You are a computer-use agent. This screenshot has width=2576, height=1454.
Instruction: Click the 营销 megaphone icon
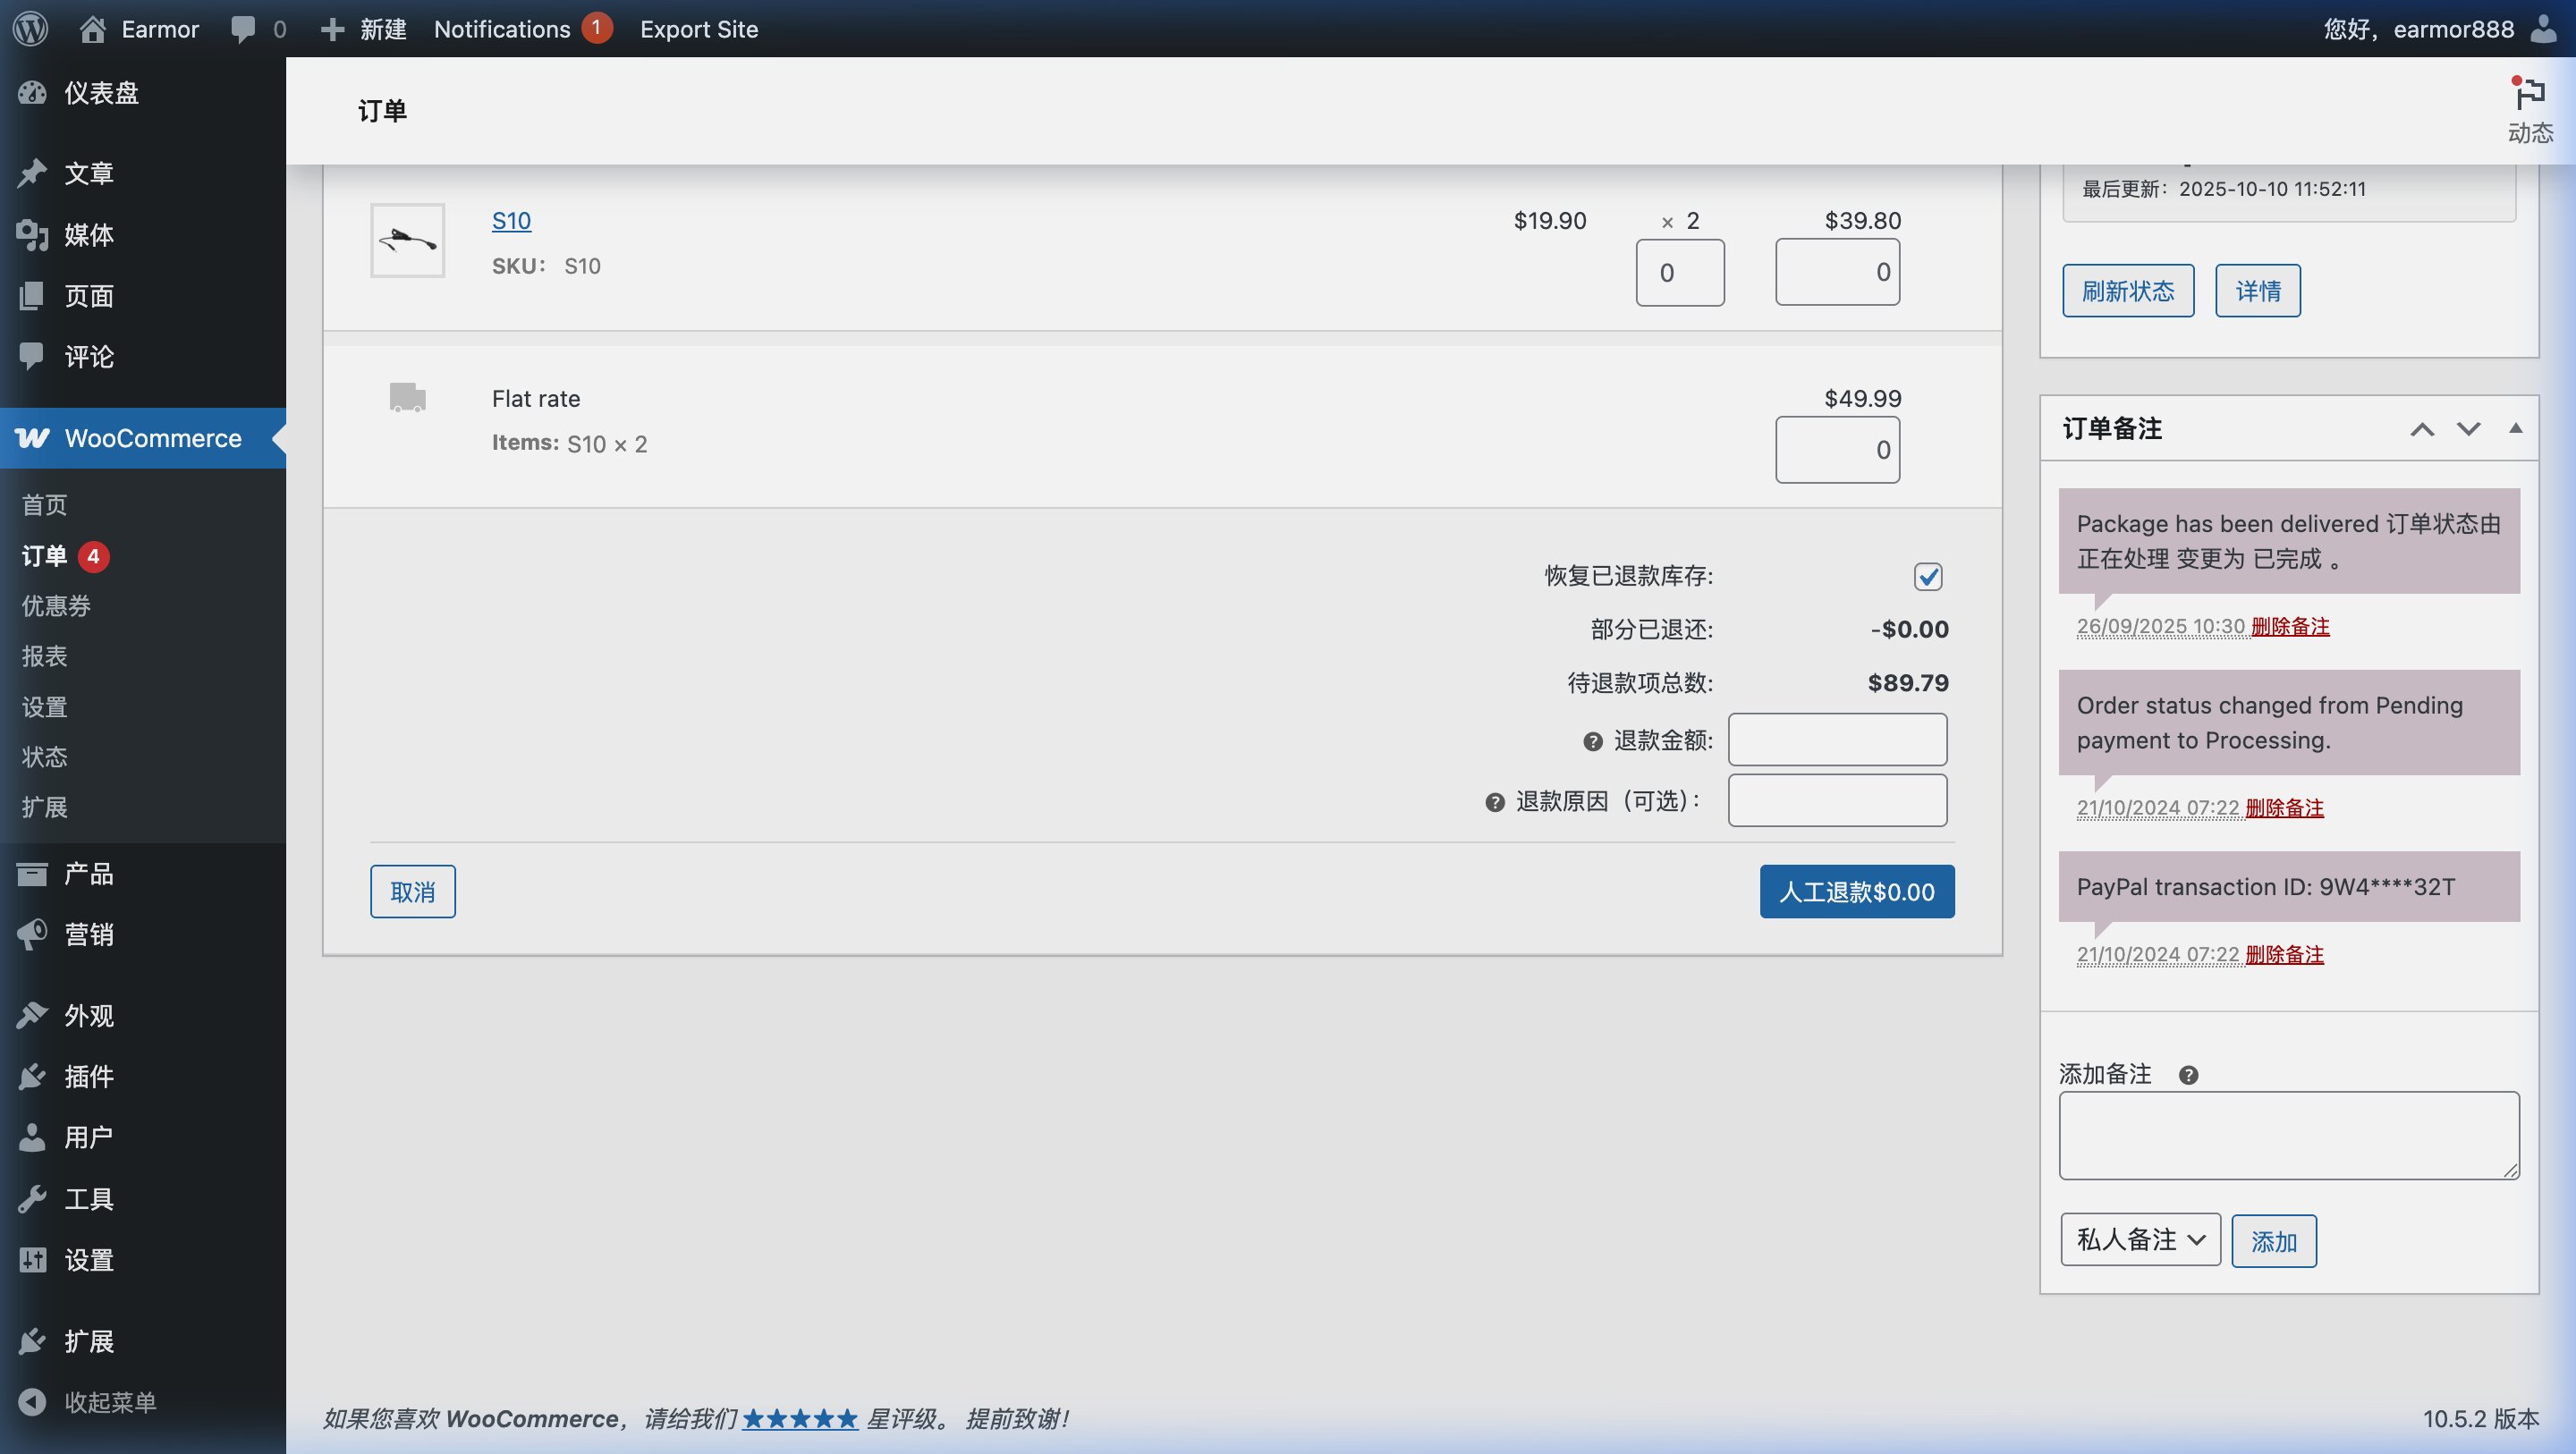pos(32,934)
